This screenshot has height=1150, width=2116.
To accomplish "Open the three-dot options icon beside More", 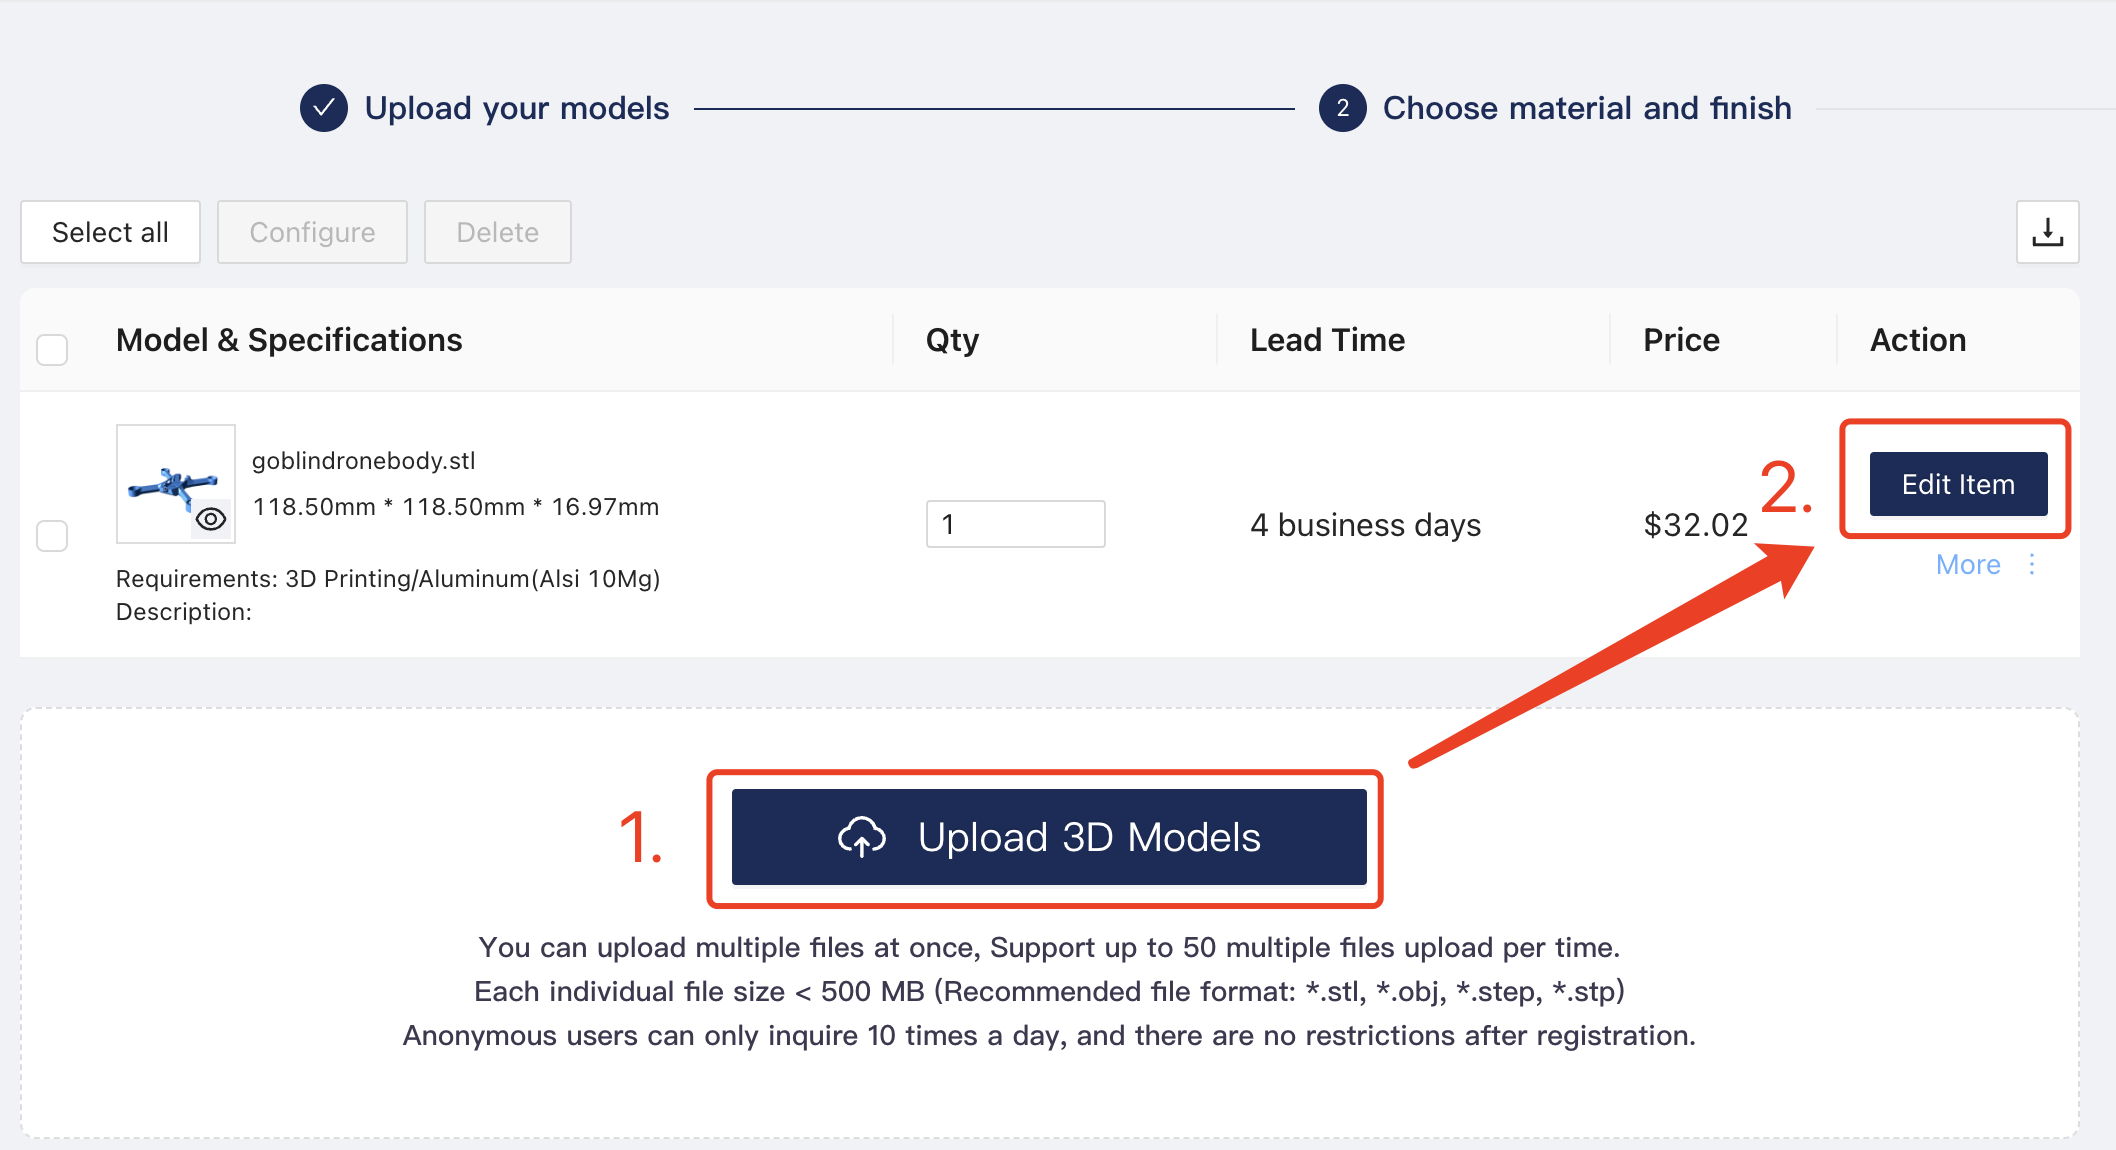I will click(x=2032, y=564).
